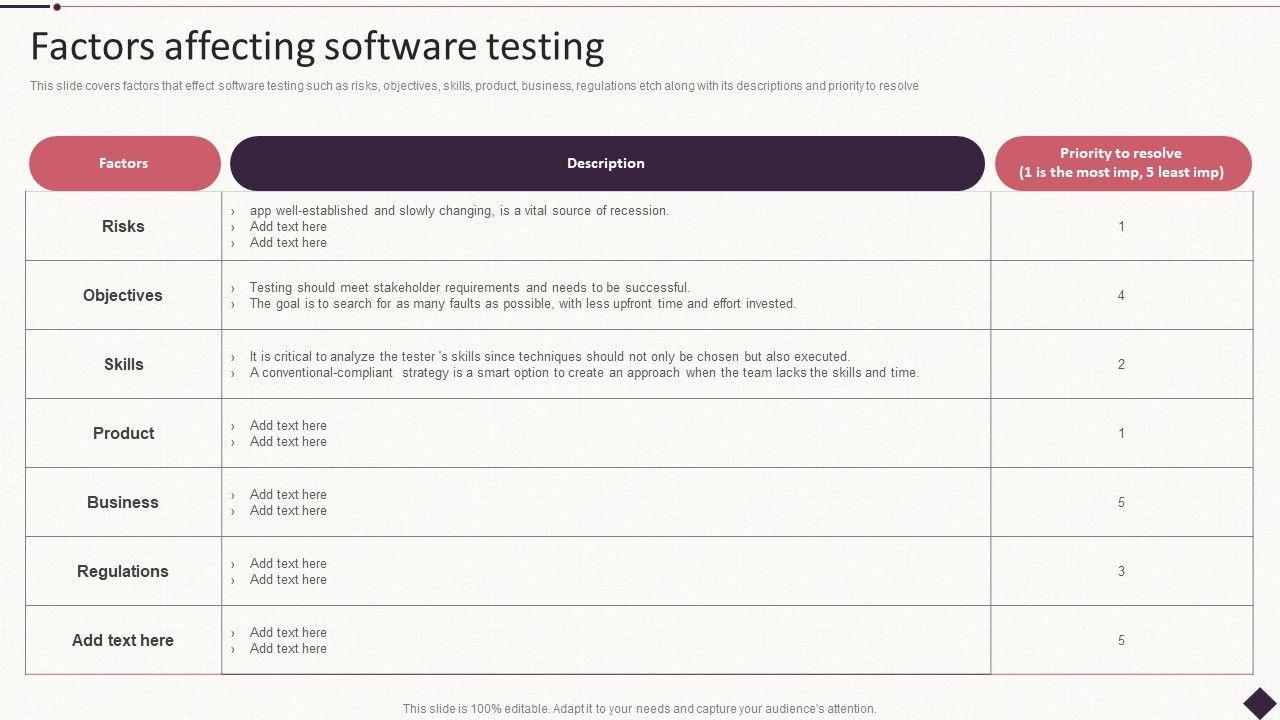Screen dimensions: 1280x720
Task: Click the stakeholder requirements bullet text
Action: pyautogui.click(x=469, y=288)
